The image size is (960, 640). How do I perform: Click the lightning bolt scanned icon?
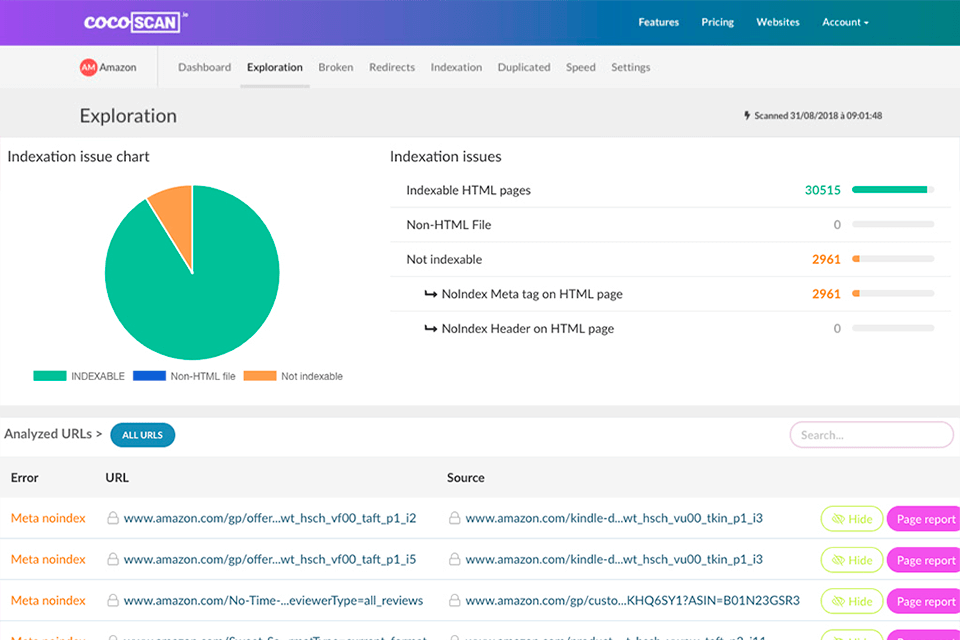[746, 115]
